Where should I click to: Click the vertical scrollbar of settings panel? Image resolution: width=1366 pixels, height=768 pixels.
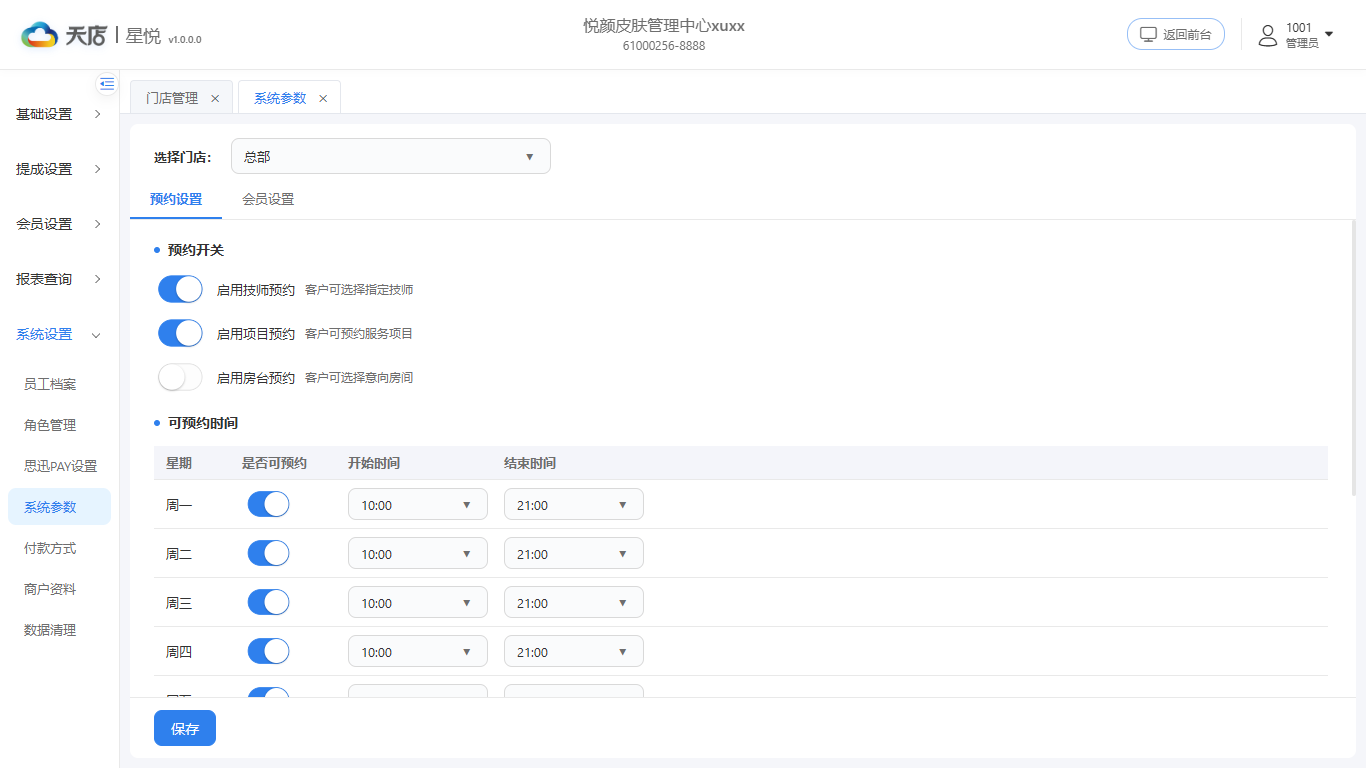tap(1354, 357)
